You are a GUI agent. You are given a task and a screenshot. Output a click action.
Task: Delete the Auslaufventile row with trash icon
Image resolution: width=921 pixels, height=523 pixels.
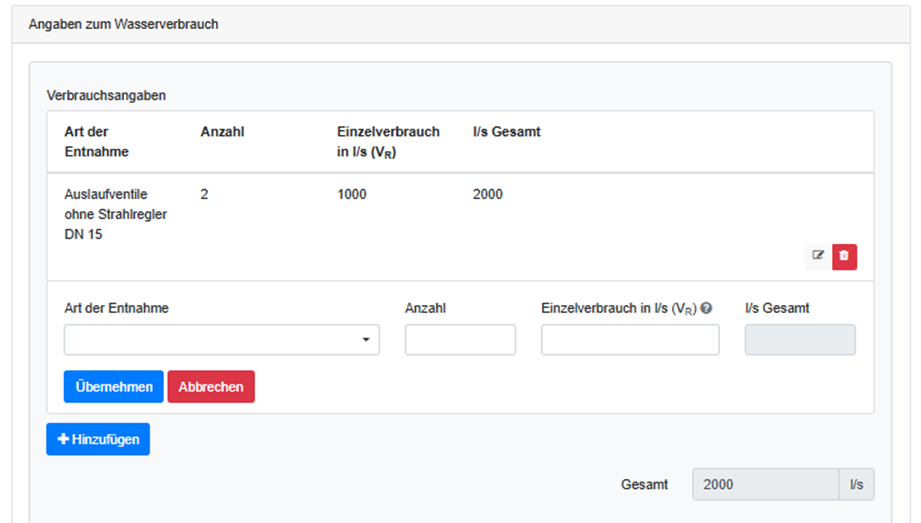pos(844,256)
